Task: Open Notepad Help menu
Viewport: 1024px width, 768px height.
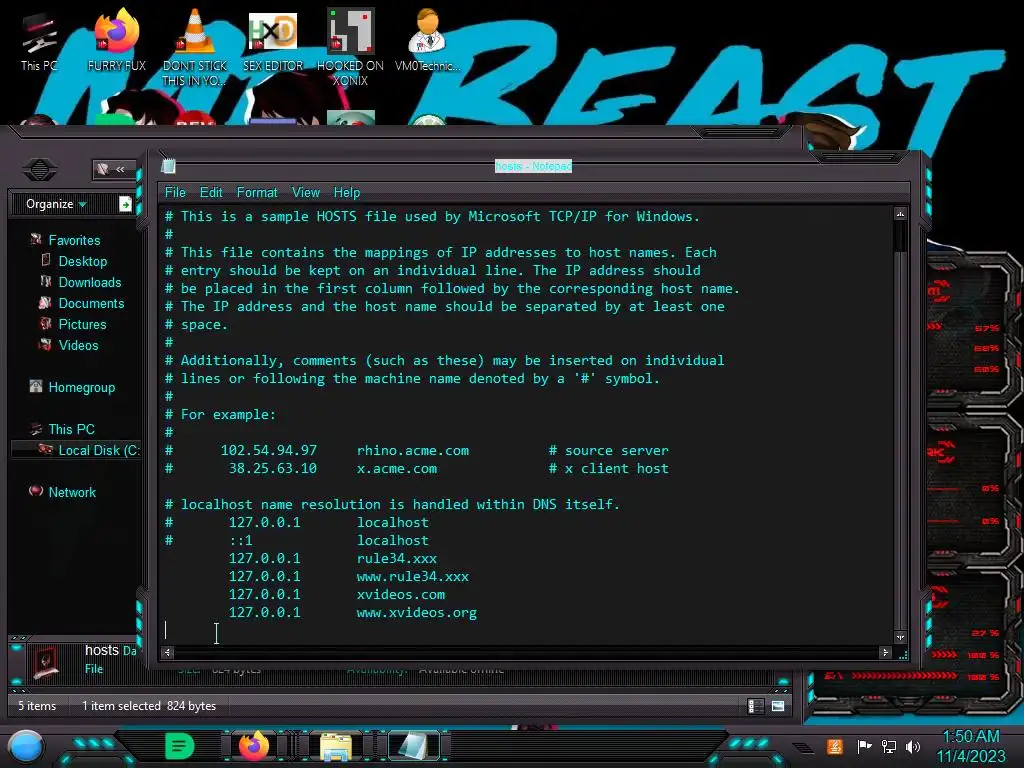Action: pyautogui.click(x=347, y=193)
